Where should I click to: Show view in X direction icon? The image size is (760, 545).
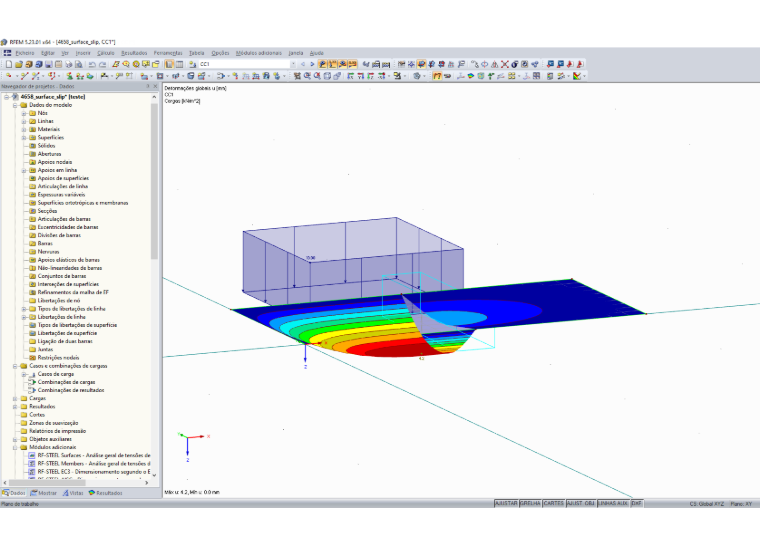pyautogui.click(x=350, y=76)
